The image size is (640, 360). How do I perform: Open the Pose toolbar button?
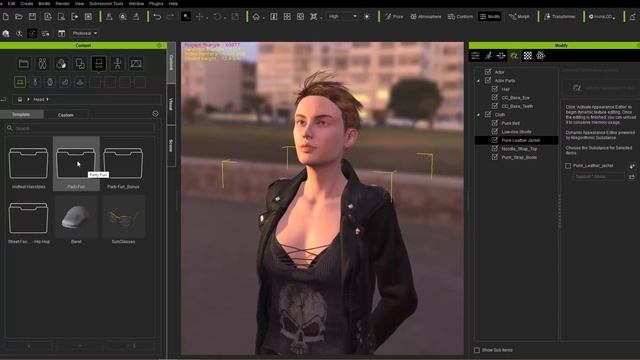coord(394,17)
